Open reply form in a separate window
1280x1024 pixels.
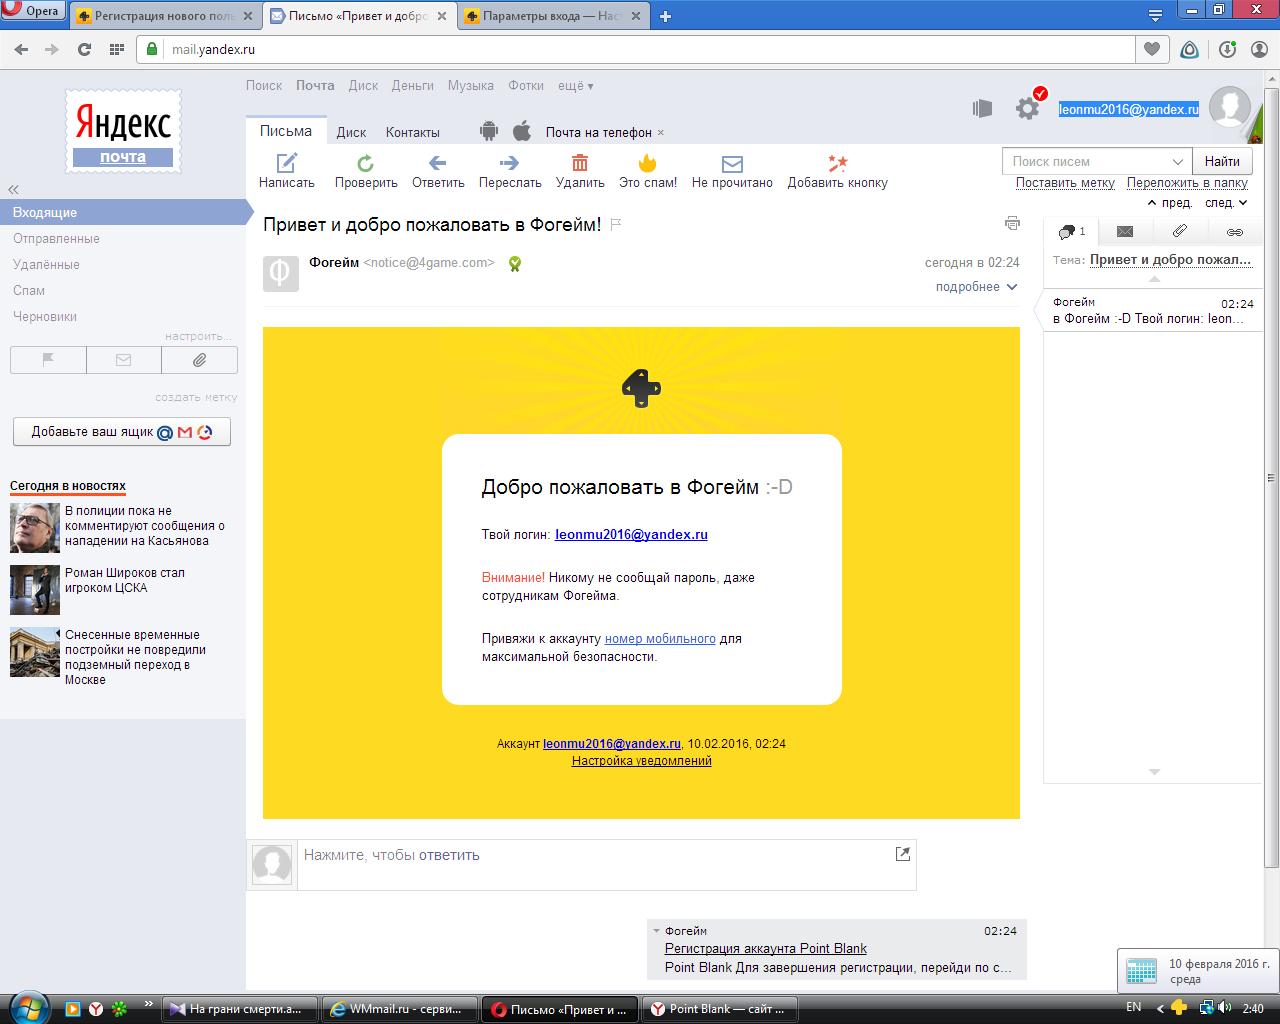click(903, 854)
